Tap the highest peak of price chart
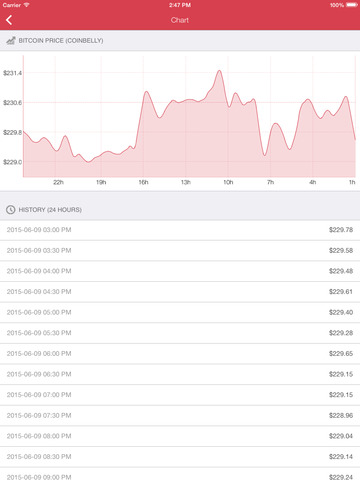The width and height of the screenshot is (360, 480). tap(219, 71)
